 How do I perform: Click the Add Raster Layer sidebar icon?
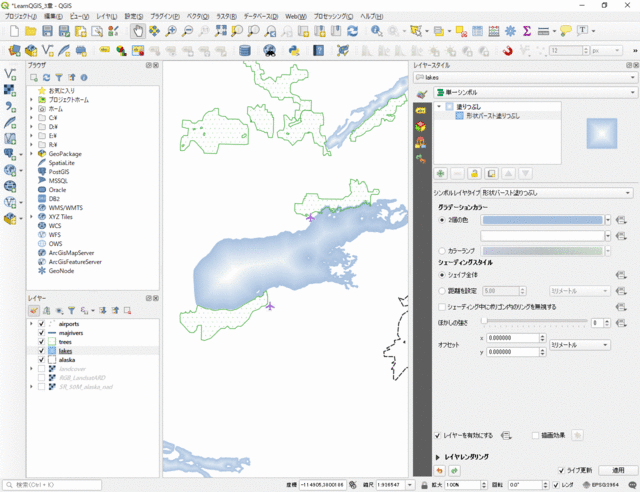pyautogui.click(x=10, y=90)
